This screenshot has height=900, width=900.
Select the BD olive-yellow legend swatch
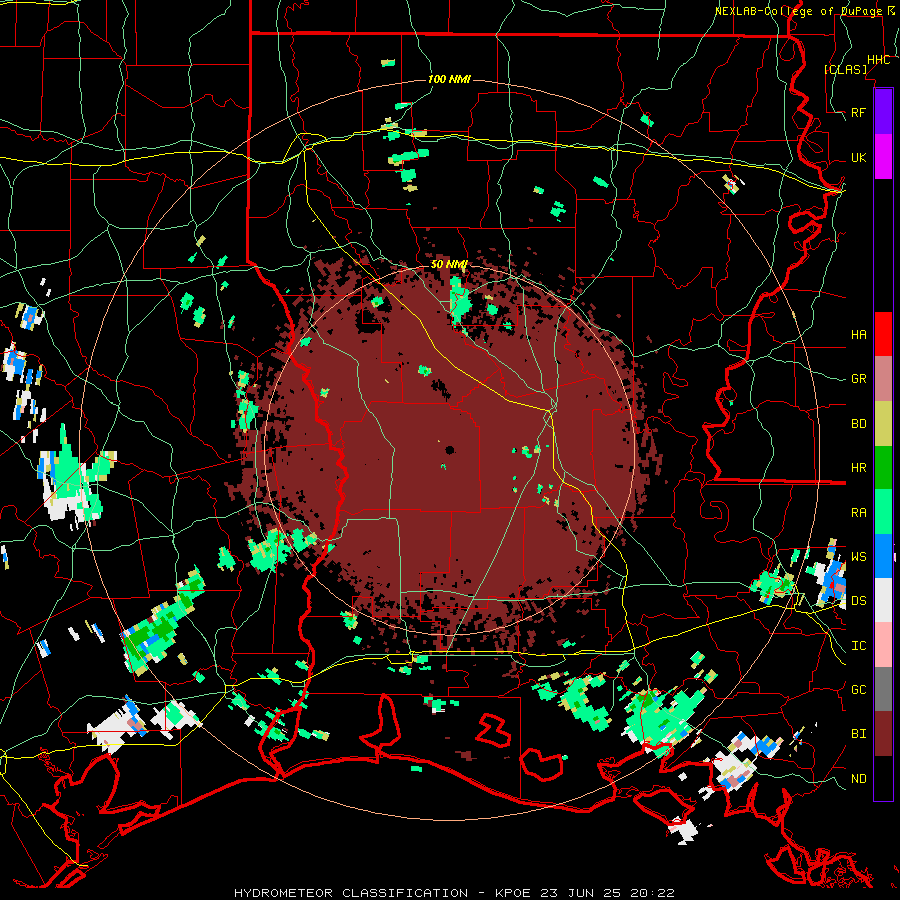[x=883, y=424]
